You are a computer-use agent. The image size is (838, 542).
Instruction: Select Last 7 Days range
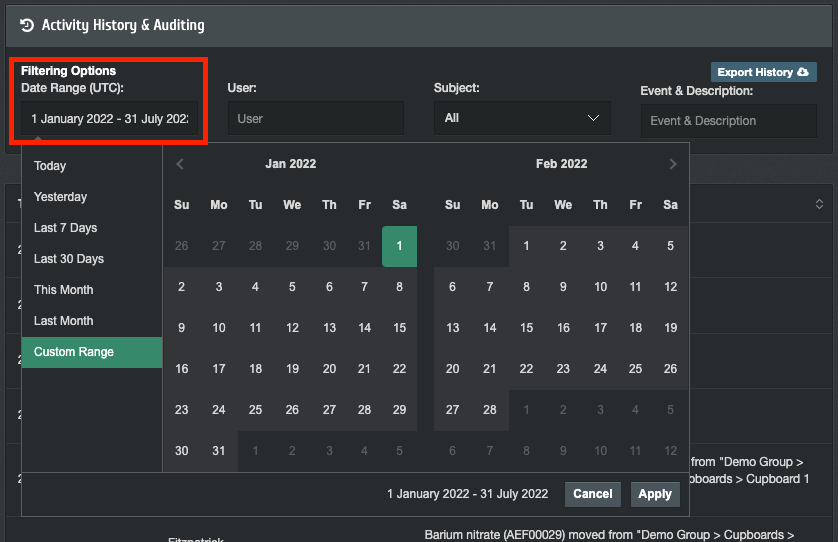pos(92,228)
